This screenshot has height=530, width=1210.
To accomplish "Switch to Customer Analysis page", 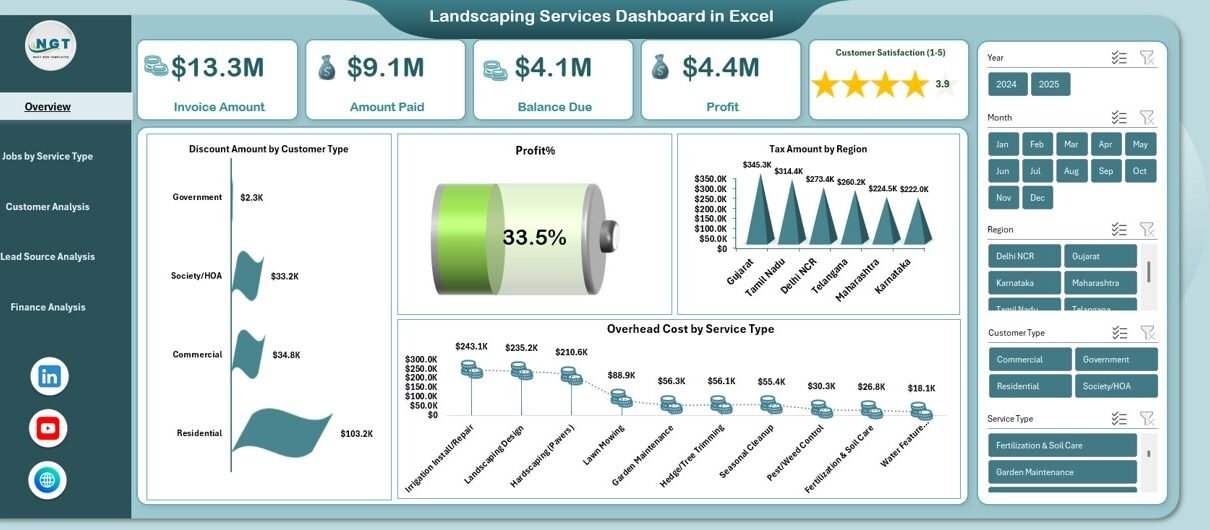I will (48, 207).
